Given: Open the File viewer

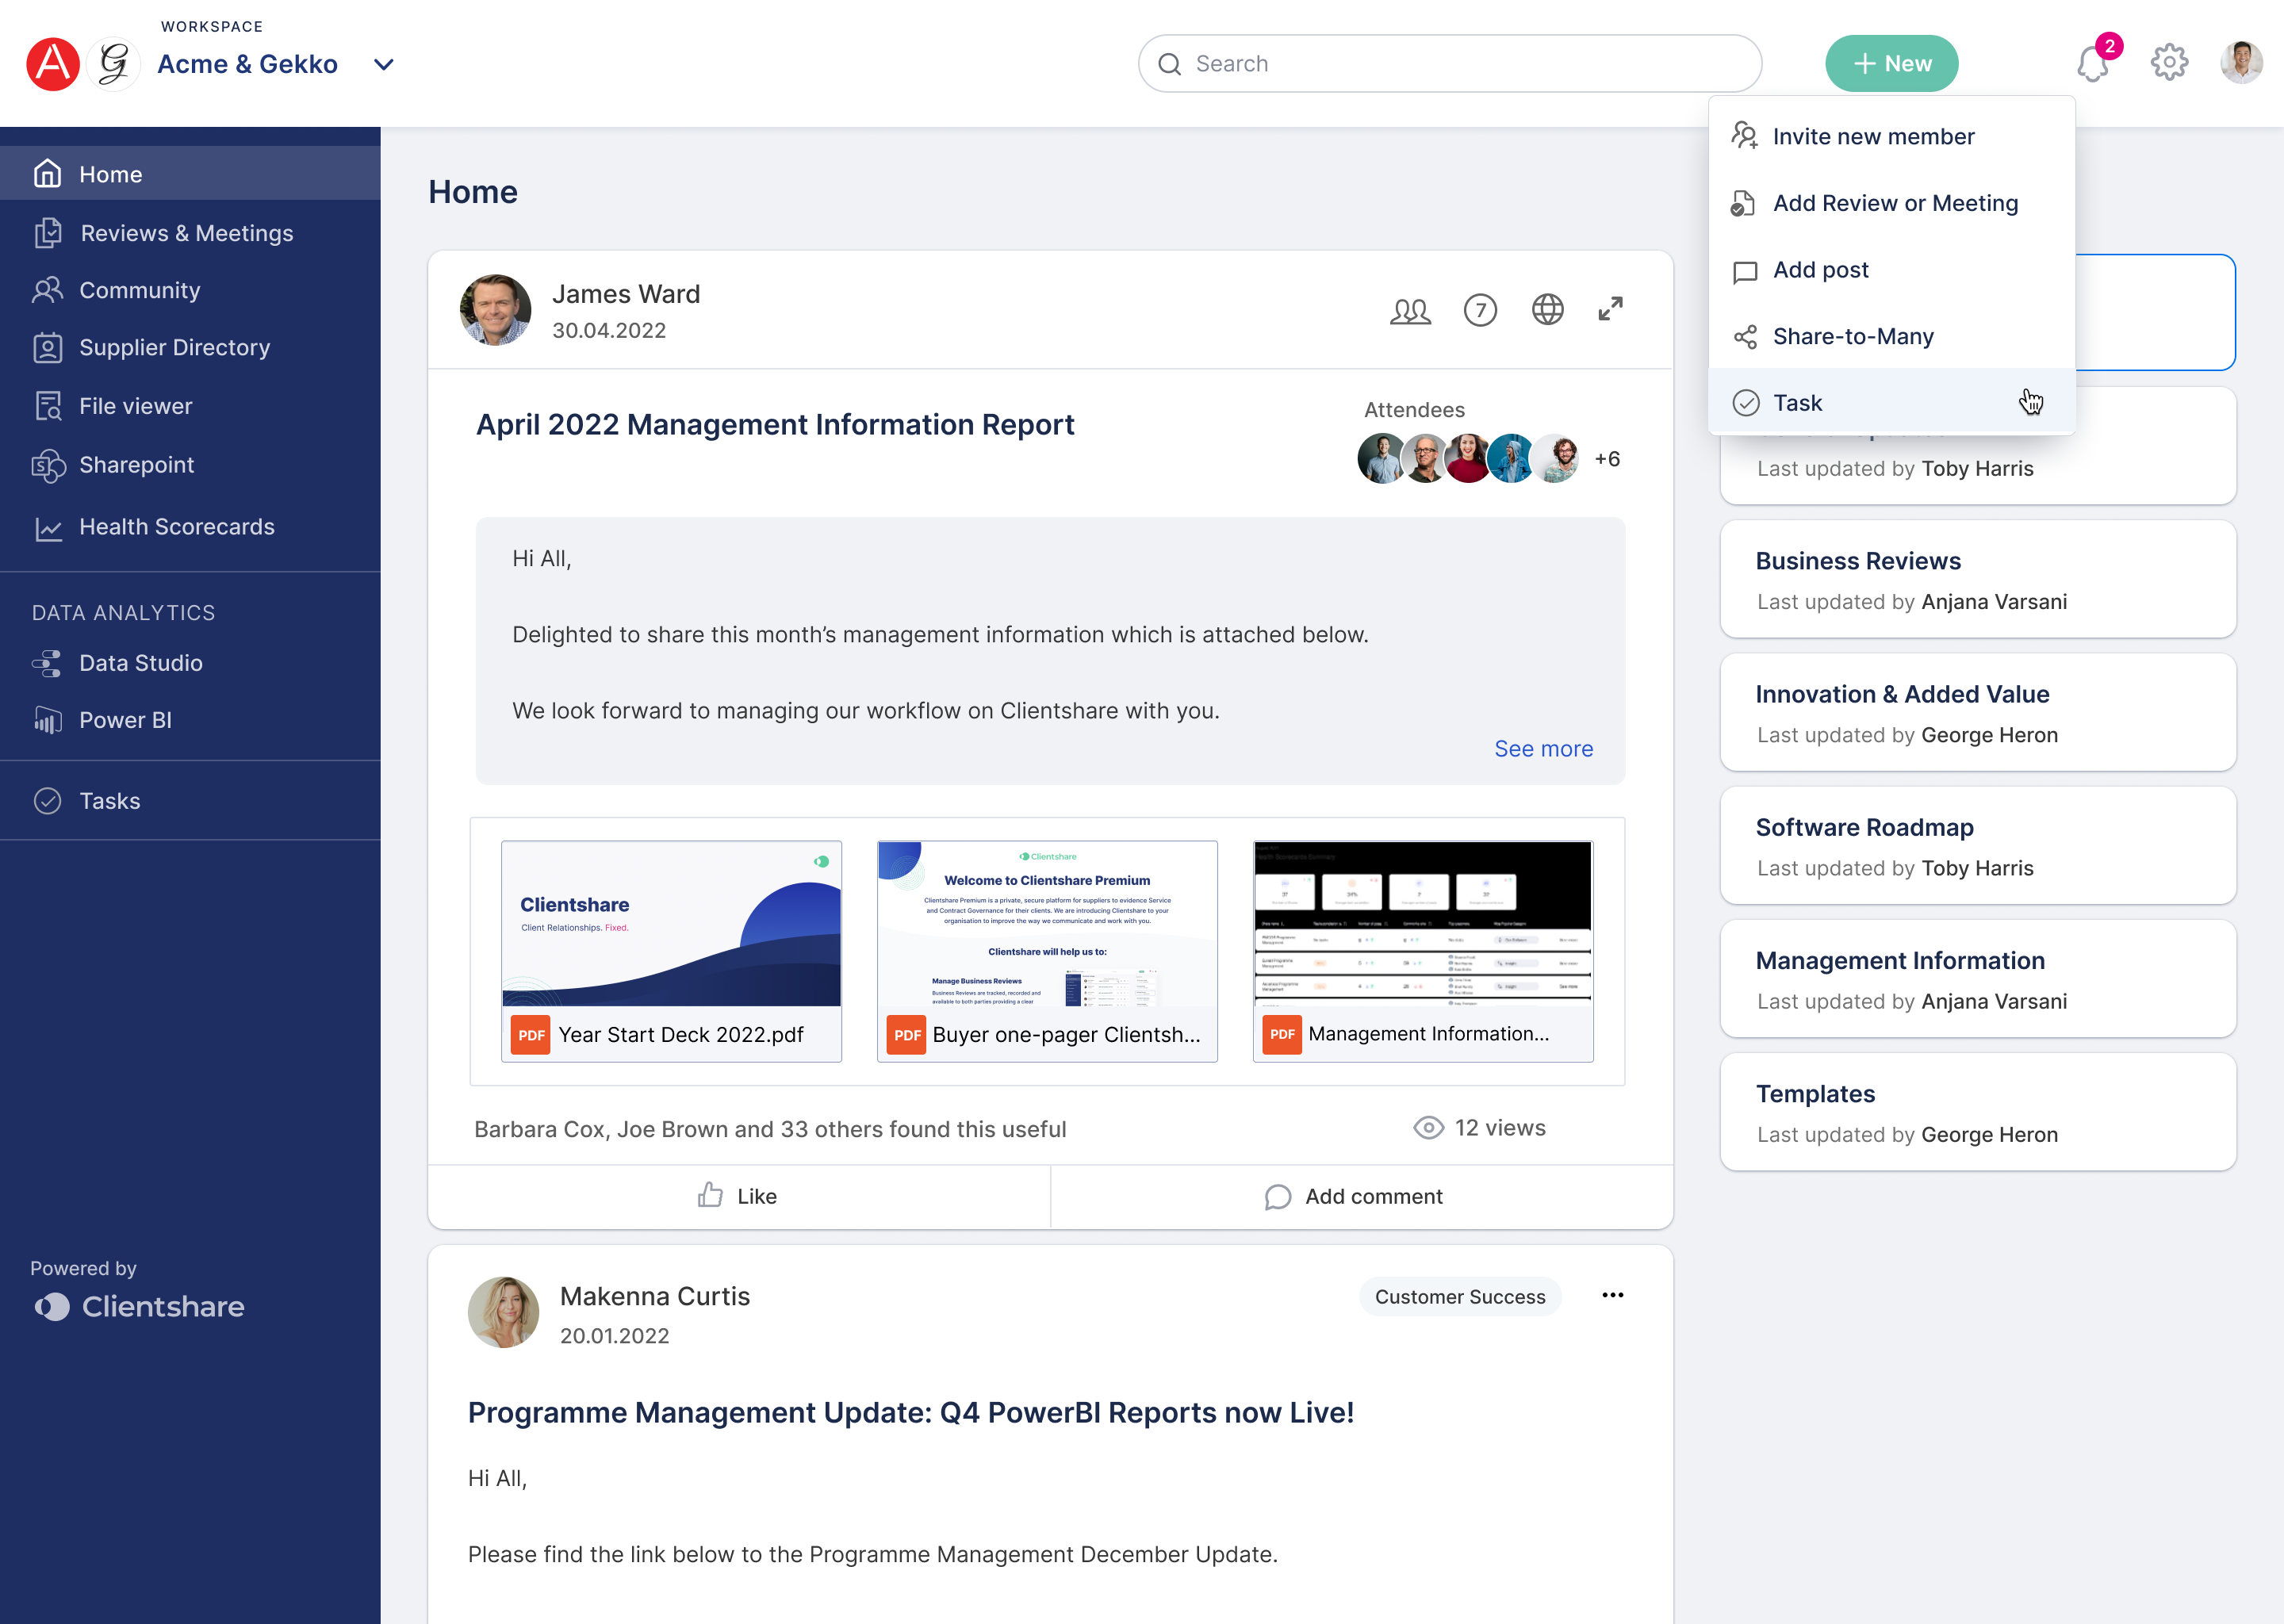Looking at the screenshot, I should coord(135,405).
